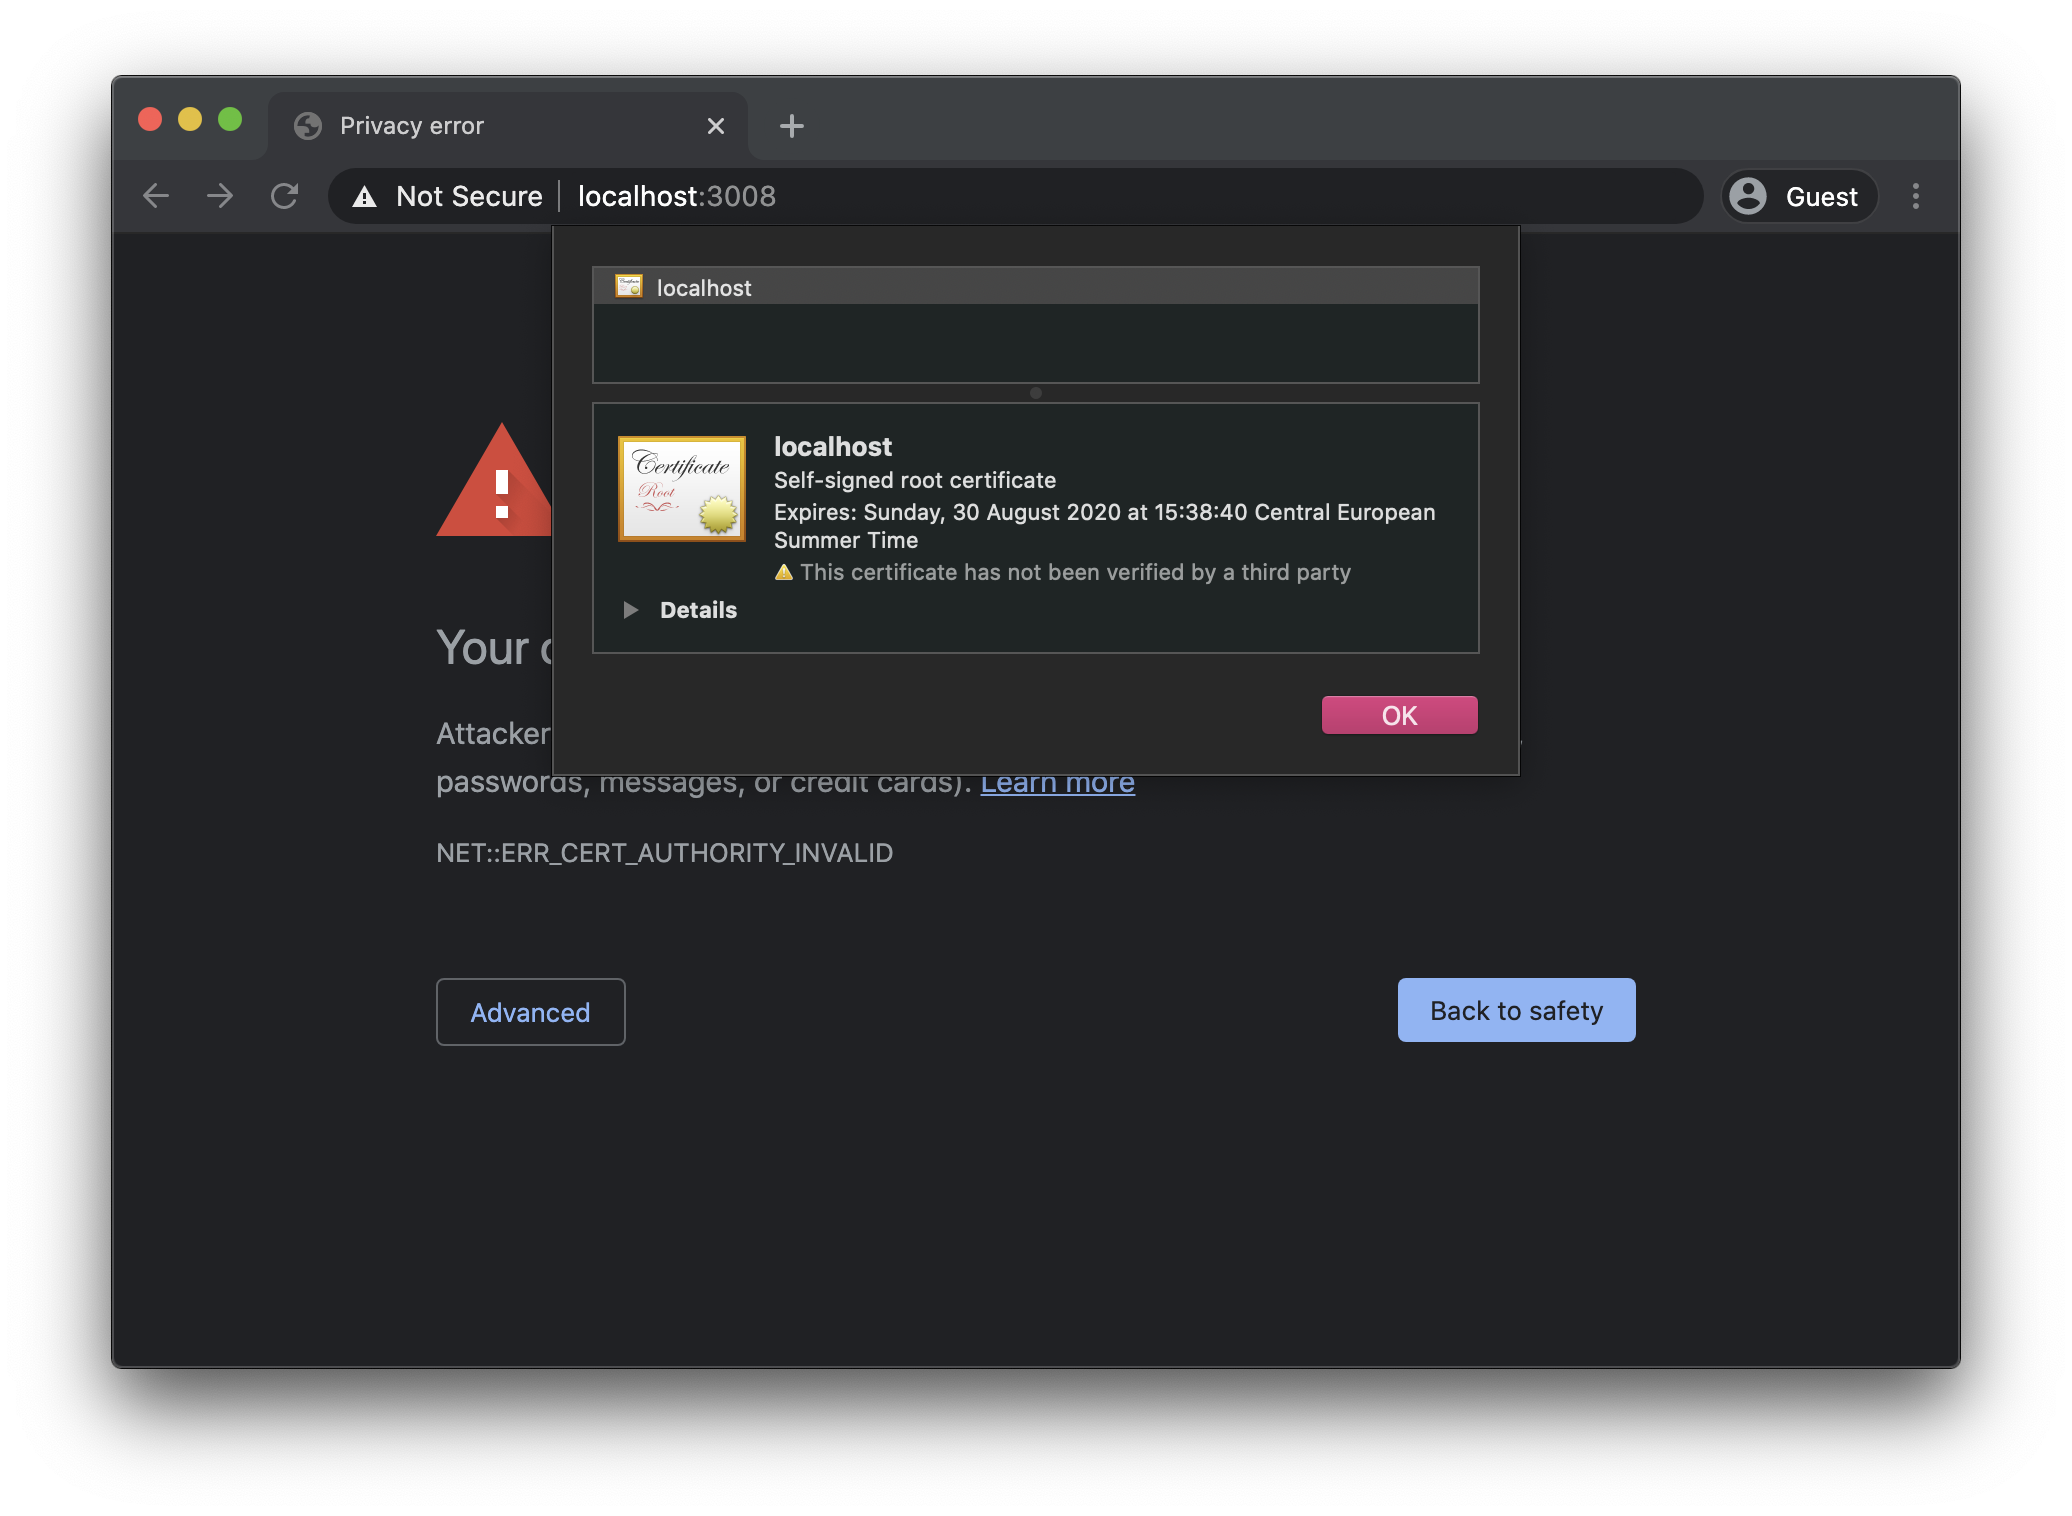This screenshot has height=1516, width=2072.
Task: Click the browser back arrow
Action: [x=156, y=196]
